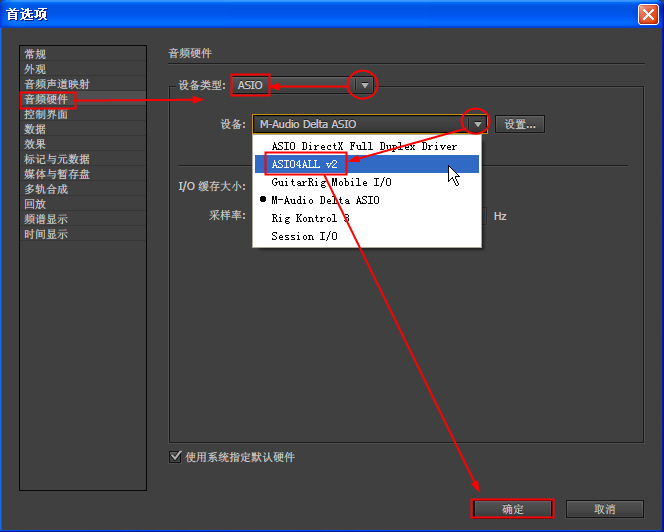
Task: Click the ASIO device type combo box
Action: pyautogui.click(x=302, y=85)
